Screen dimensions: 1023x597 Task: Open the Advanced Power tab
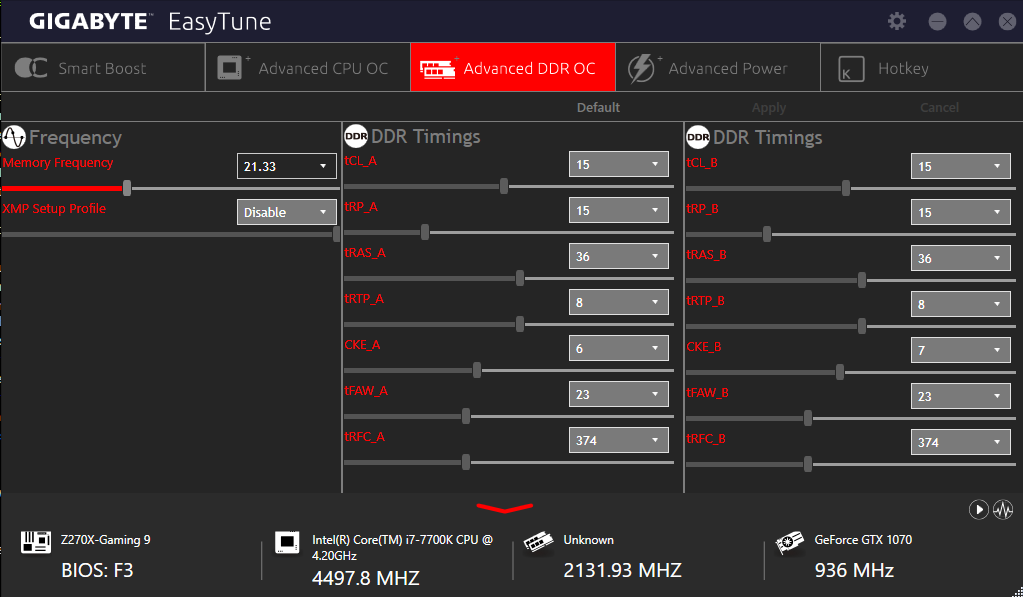[718, 68]
